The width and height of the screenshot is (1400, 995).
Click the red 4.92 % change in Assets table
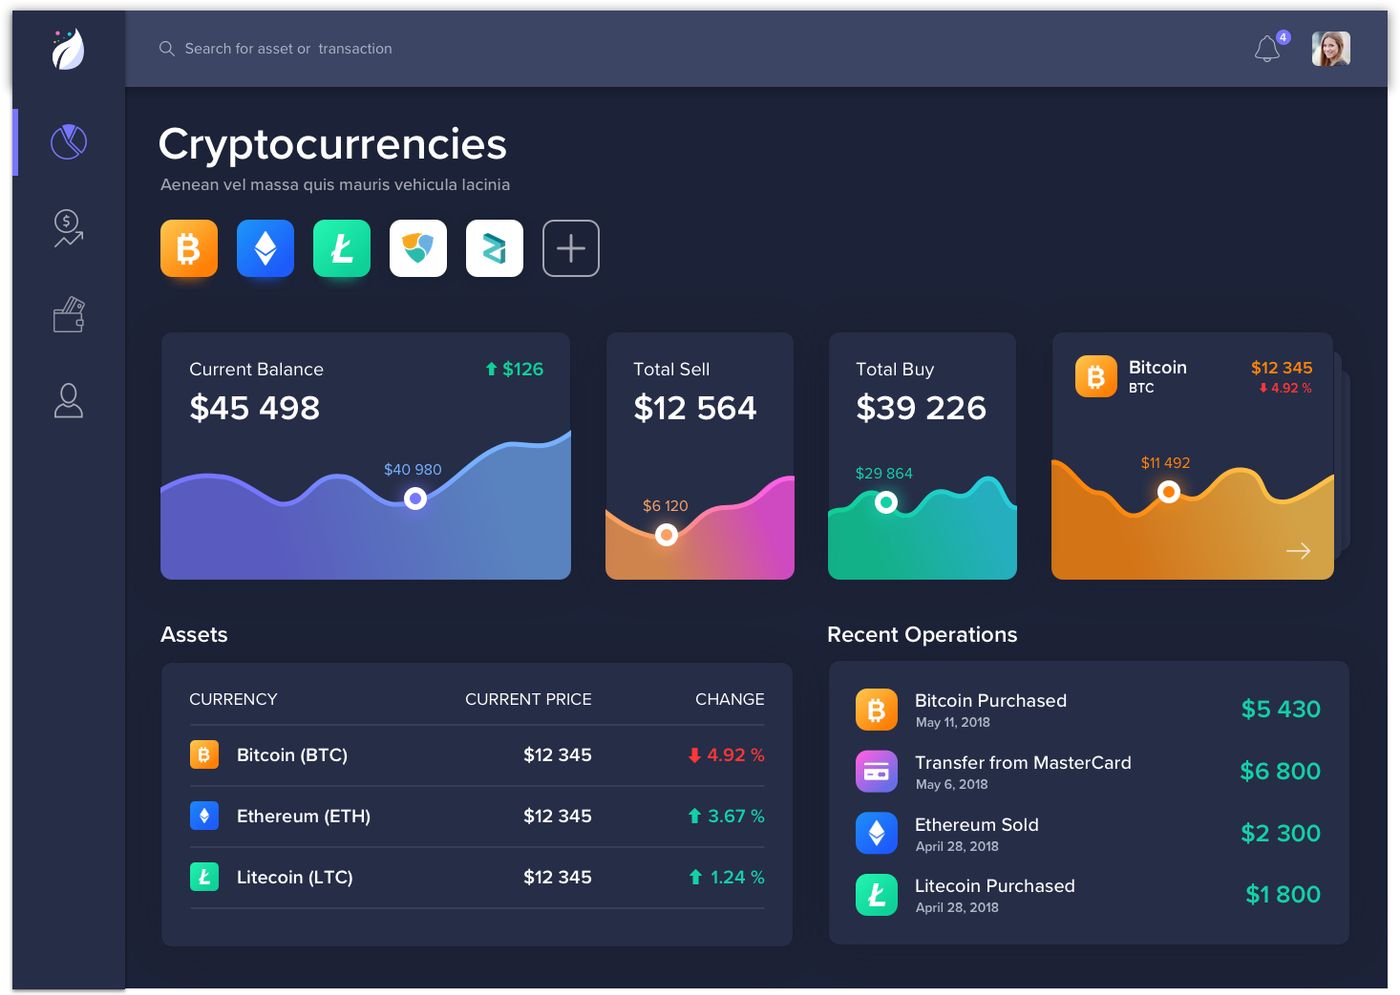tap(726, 755)
